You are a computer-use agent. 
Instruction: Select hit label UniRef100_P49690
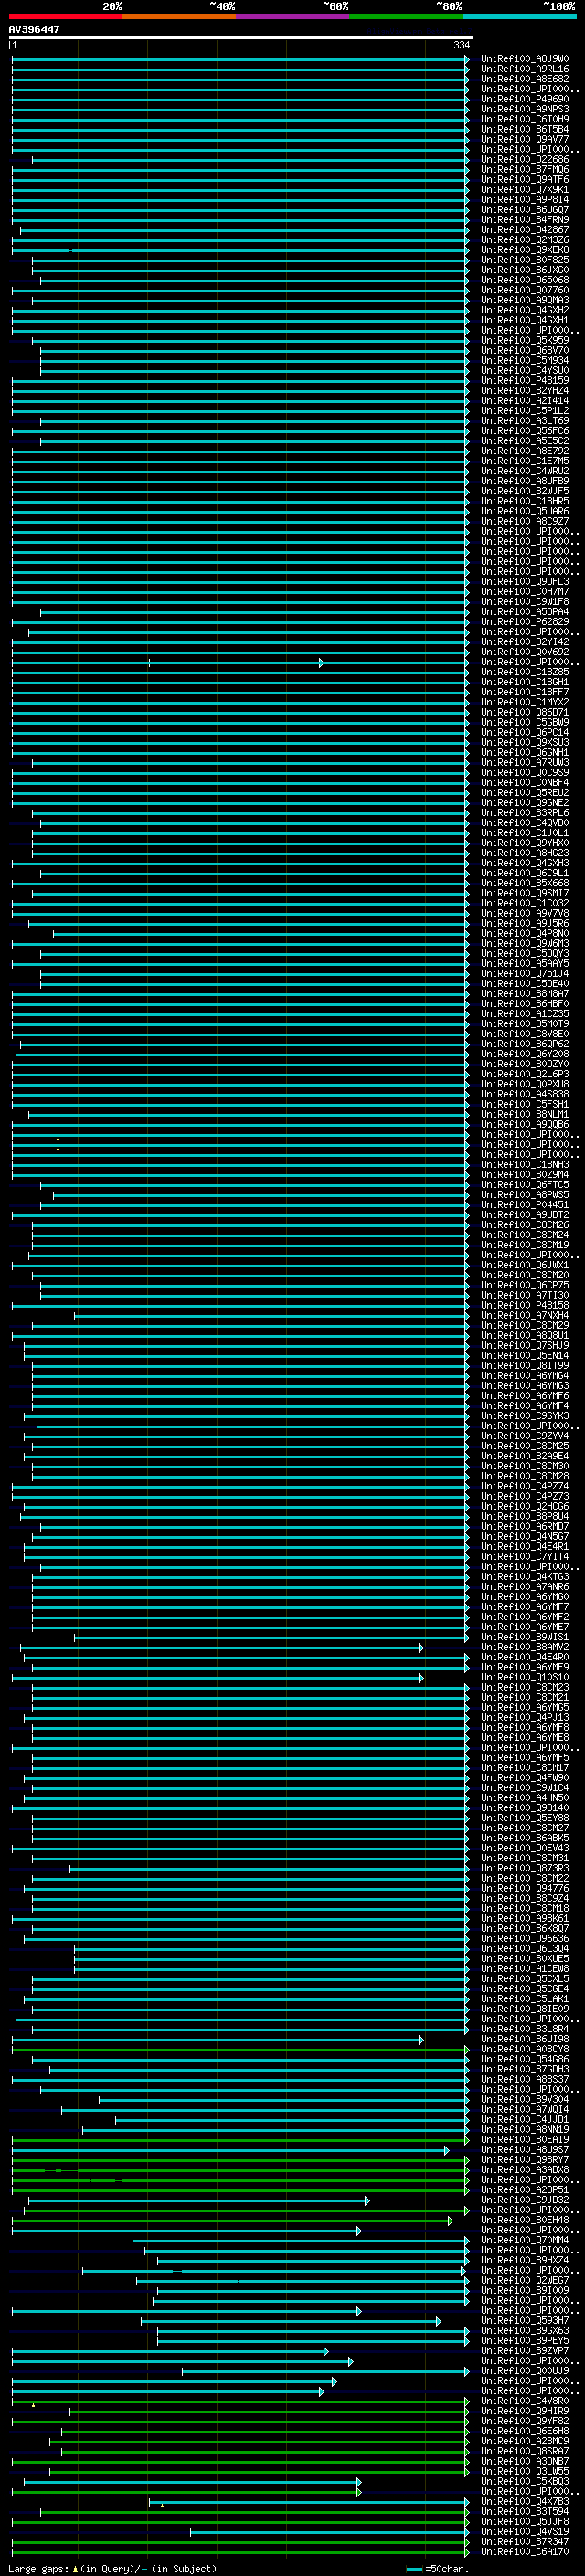tap(525, 99)
